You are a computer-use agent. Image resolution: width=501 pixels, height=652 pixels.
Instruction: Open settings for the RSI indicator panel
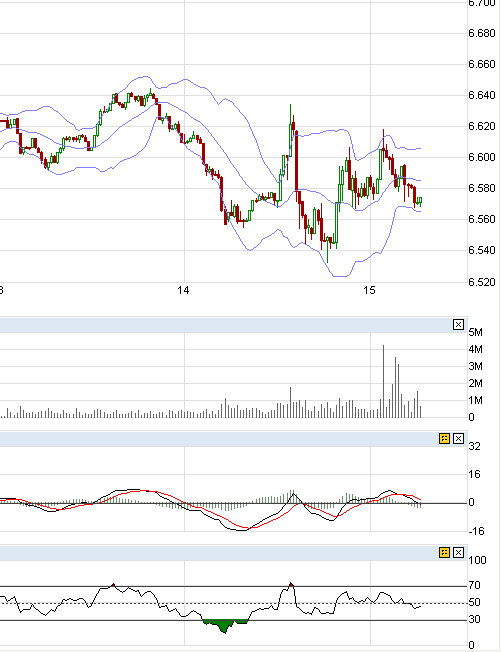coord(444,553)
